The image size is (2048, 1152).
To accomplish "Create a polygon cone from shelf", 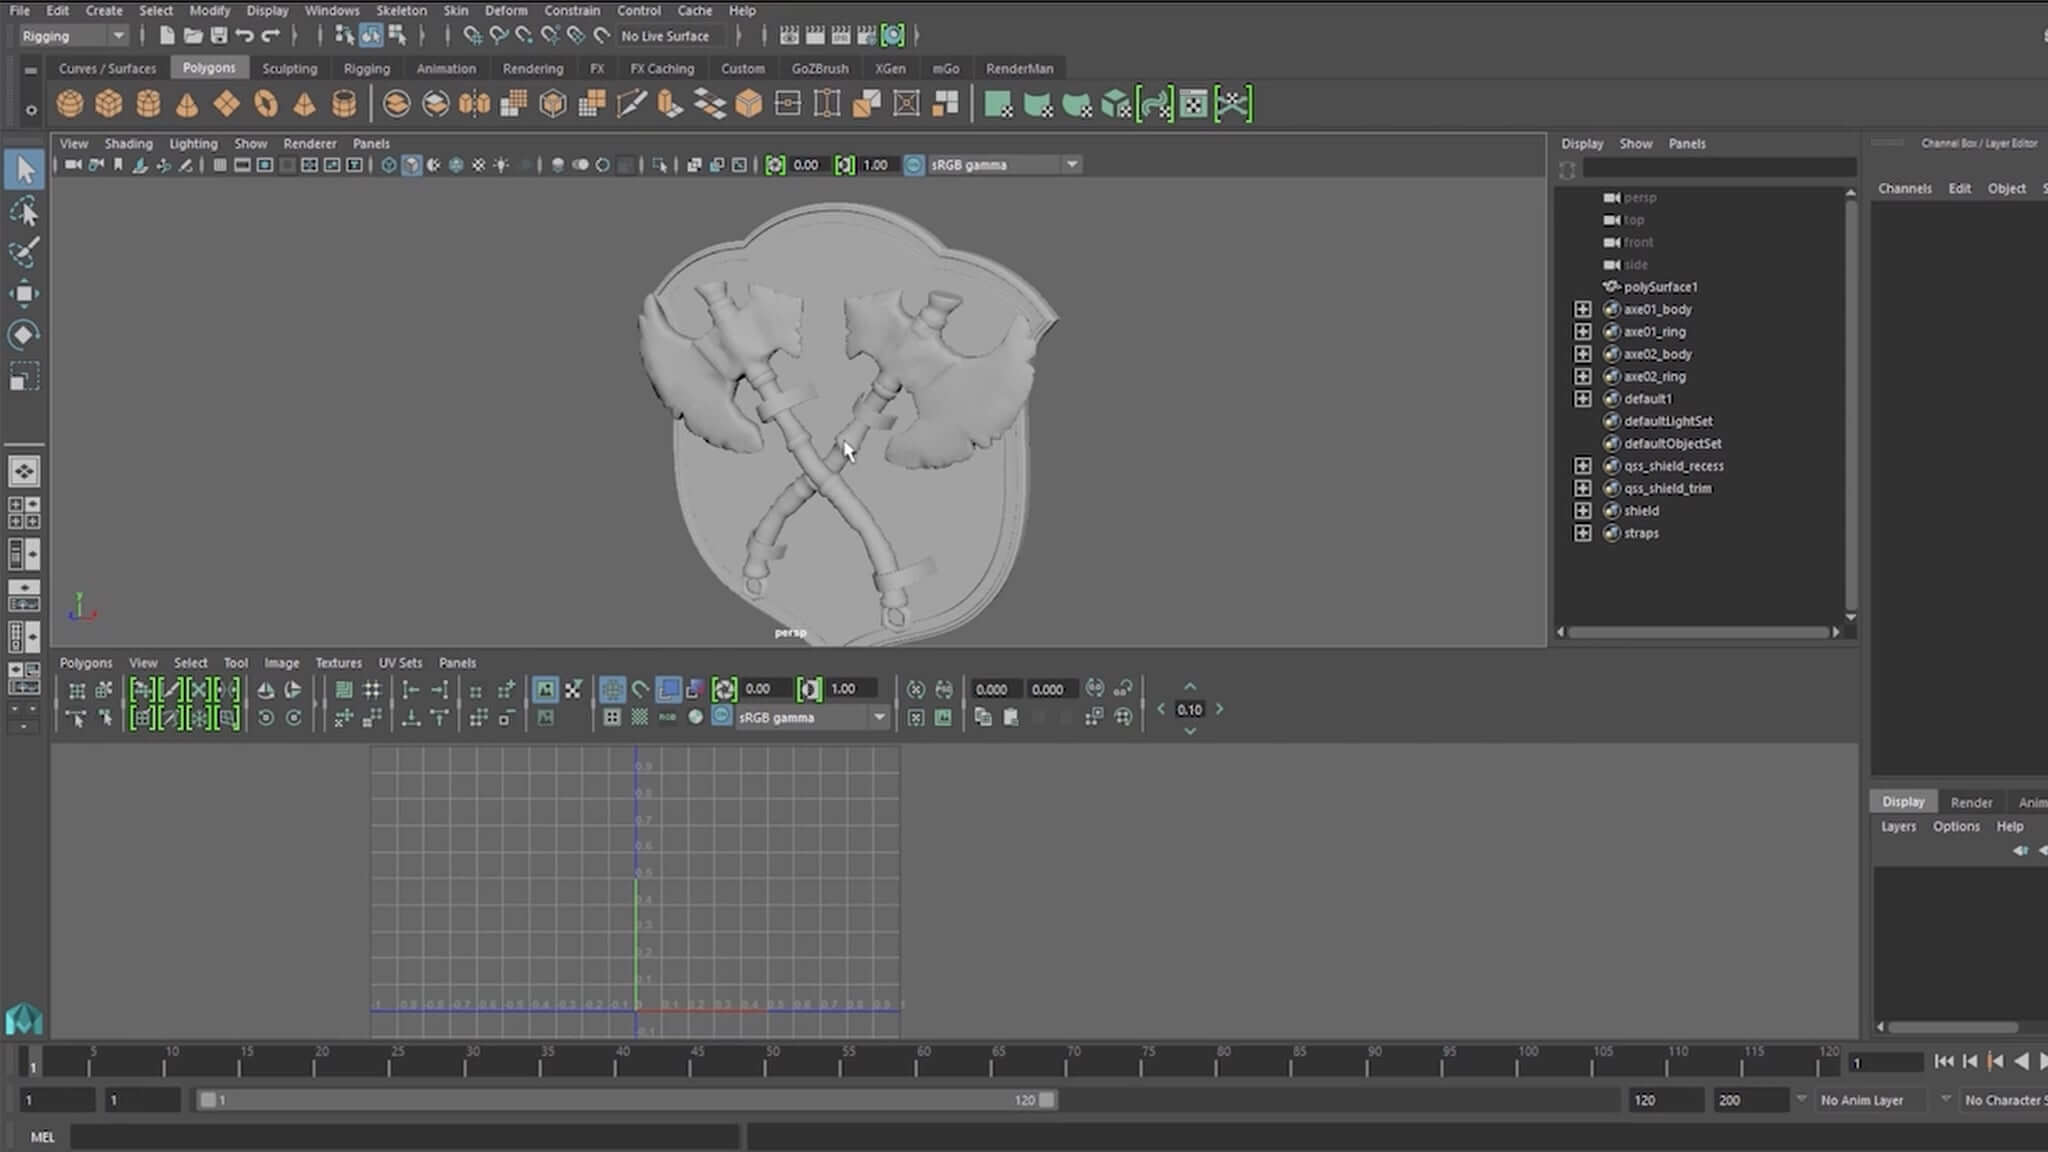I will [187, 104].
